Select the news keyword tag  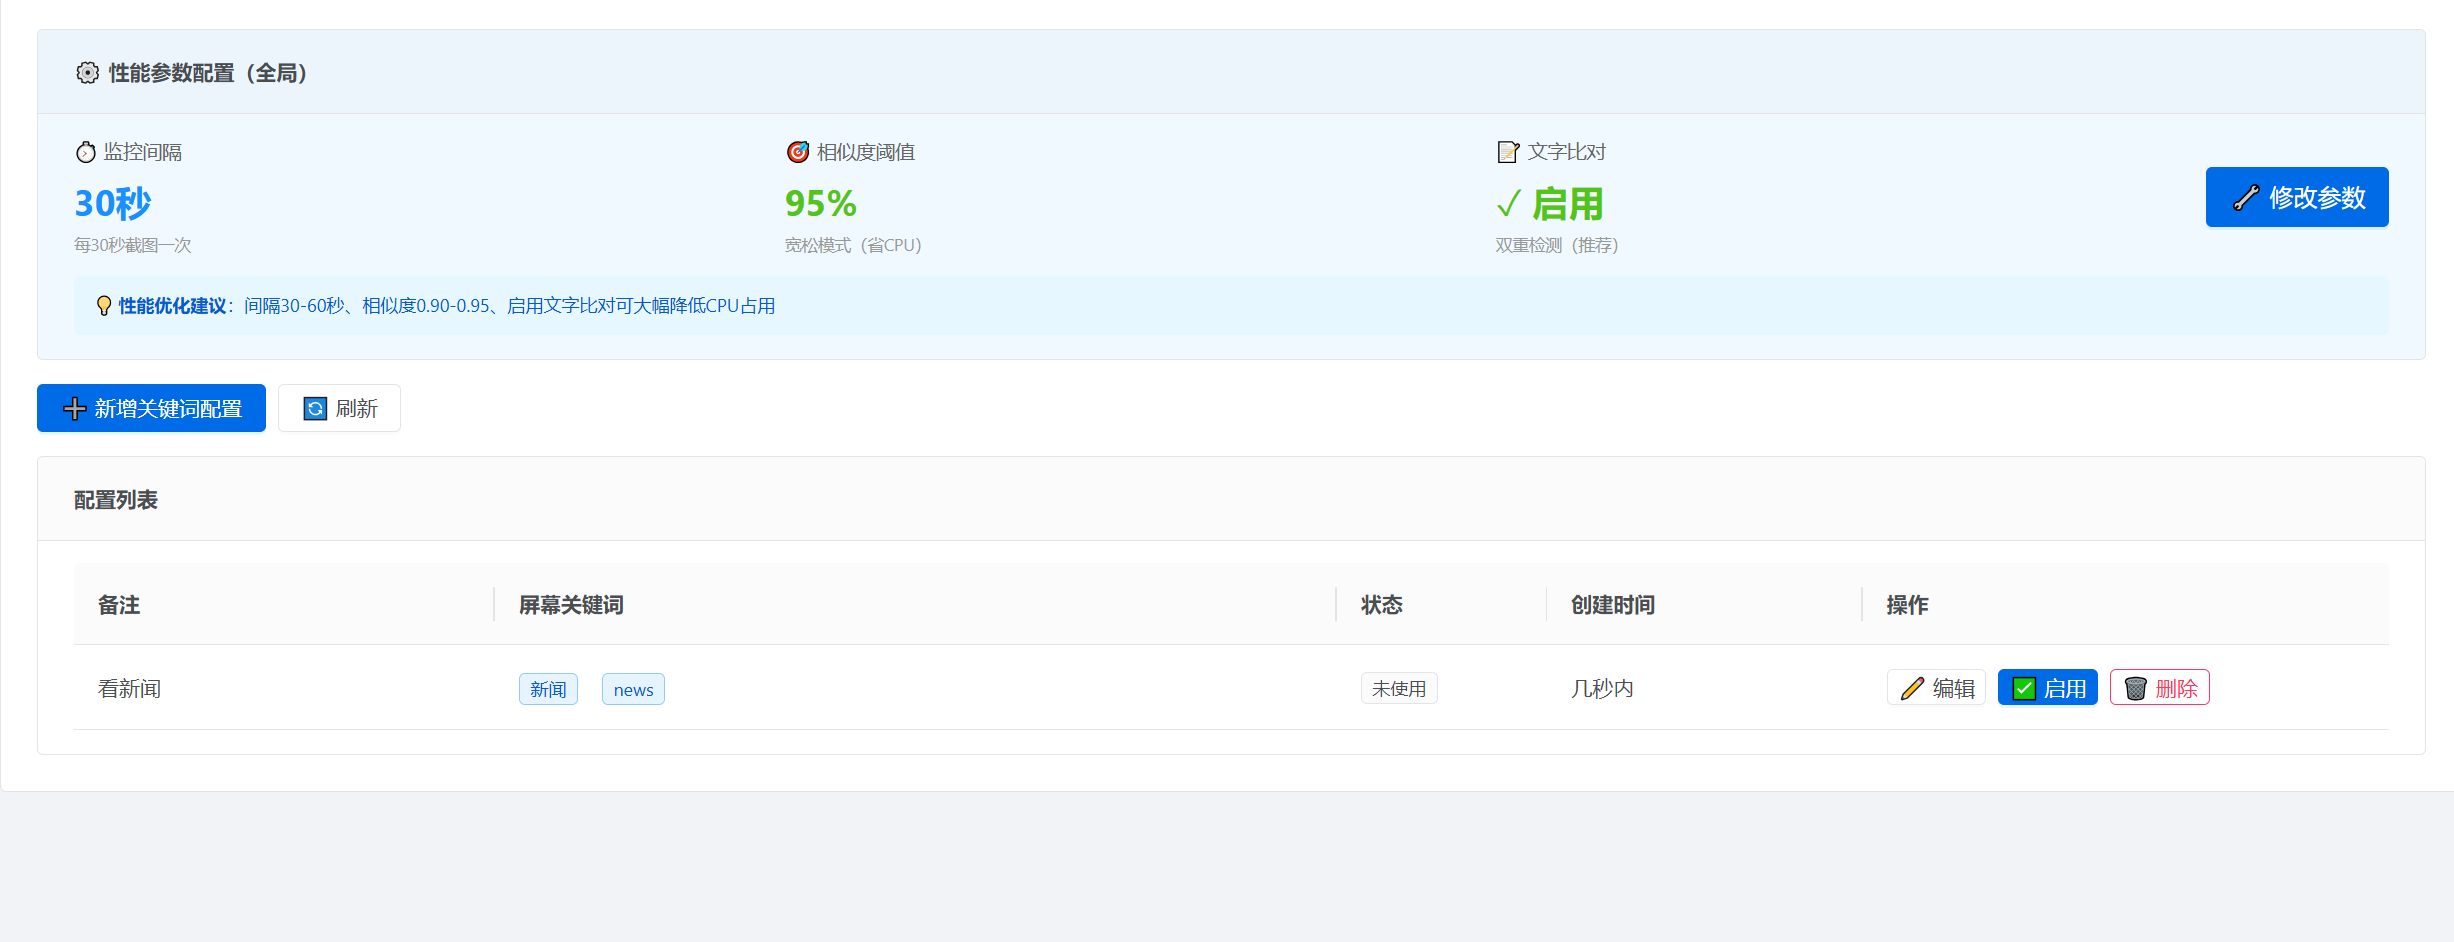tap(633, 690)
